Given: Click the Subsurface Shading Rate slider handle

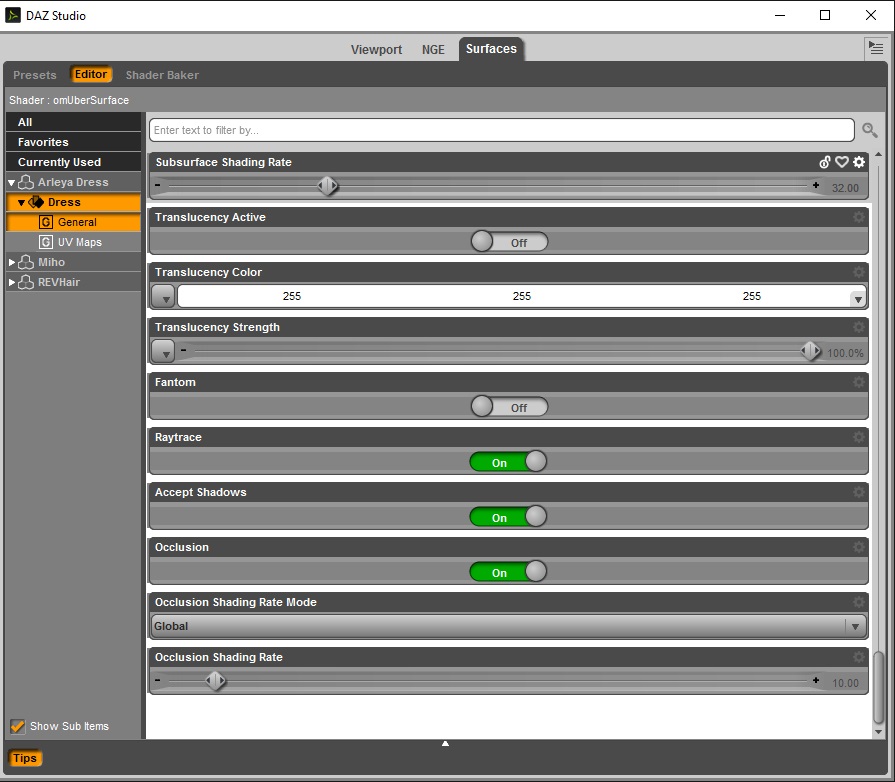Looking at the screenshot, I should tap(328, 186).
